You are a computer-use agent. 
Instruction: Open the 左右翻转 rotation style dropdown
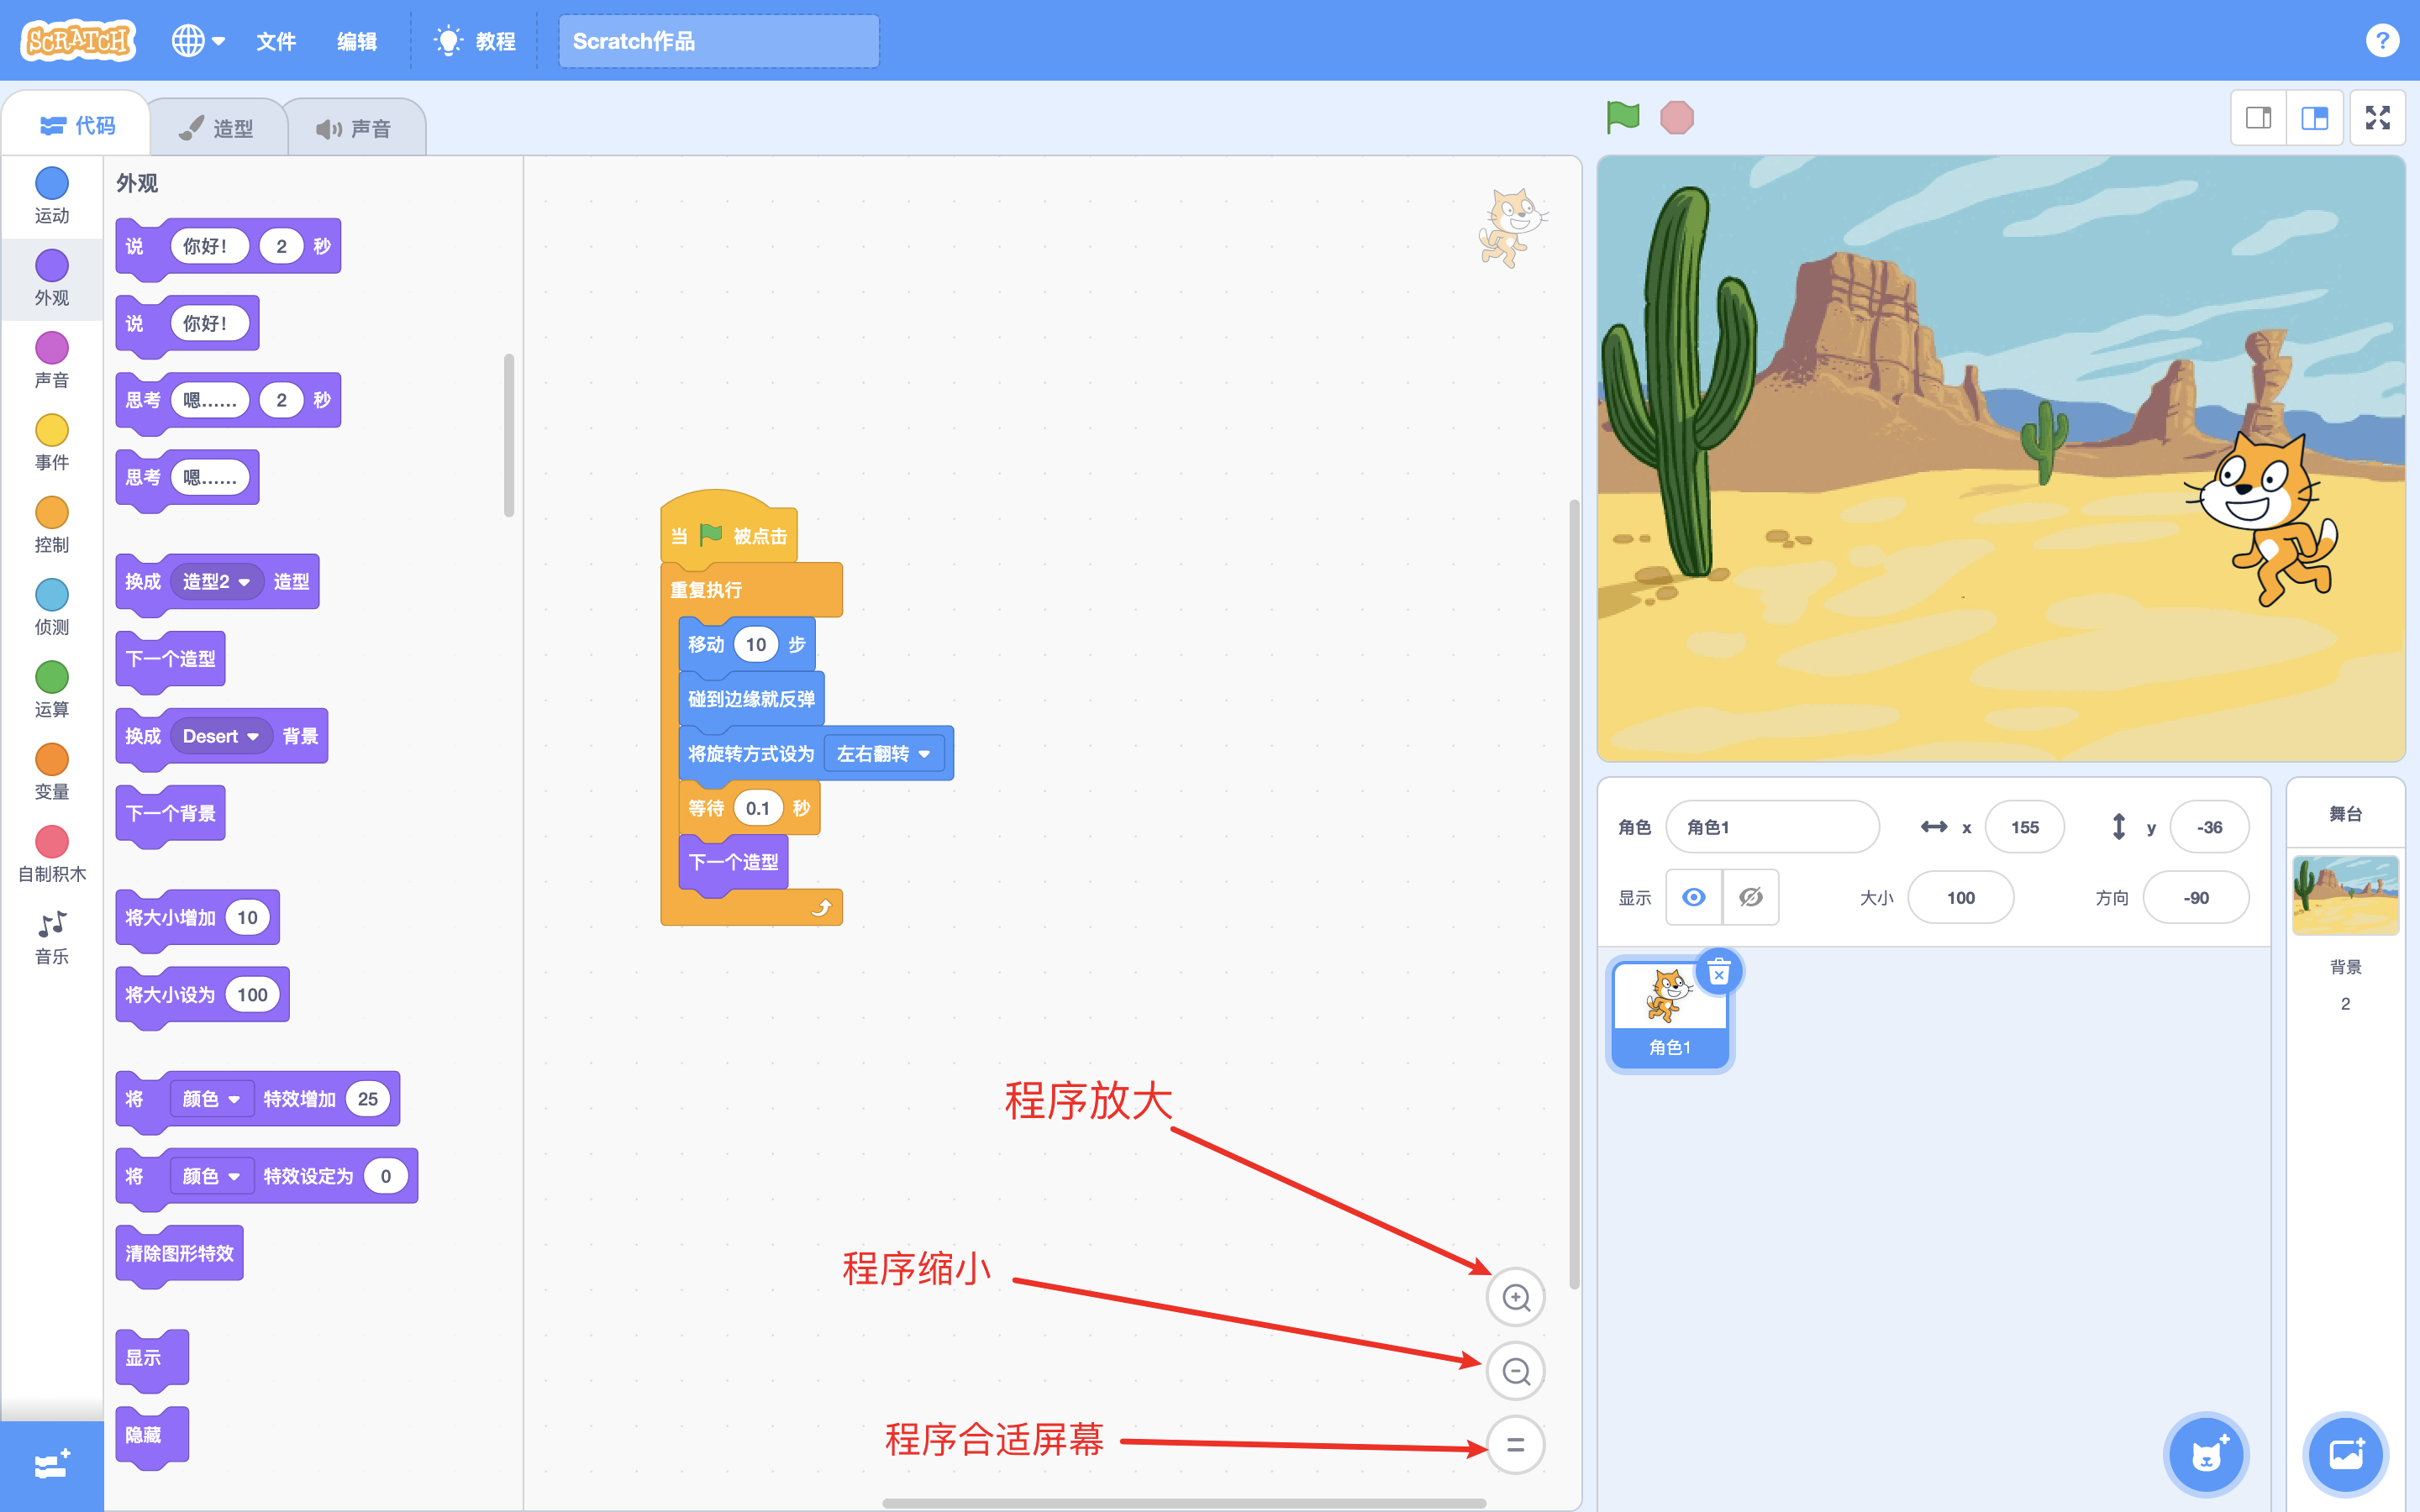[x=884, y=753]
